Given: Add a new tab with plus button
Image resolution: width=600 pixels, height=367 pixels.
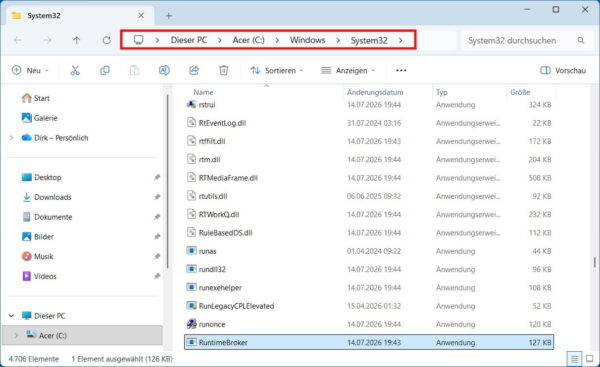Looking at the screenshot, I should click(x=169, y=16).
